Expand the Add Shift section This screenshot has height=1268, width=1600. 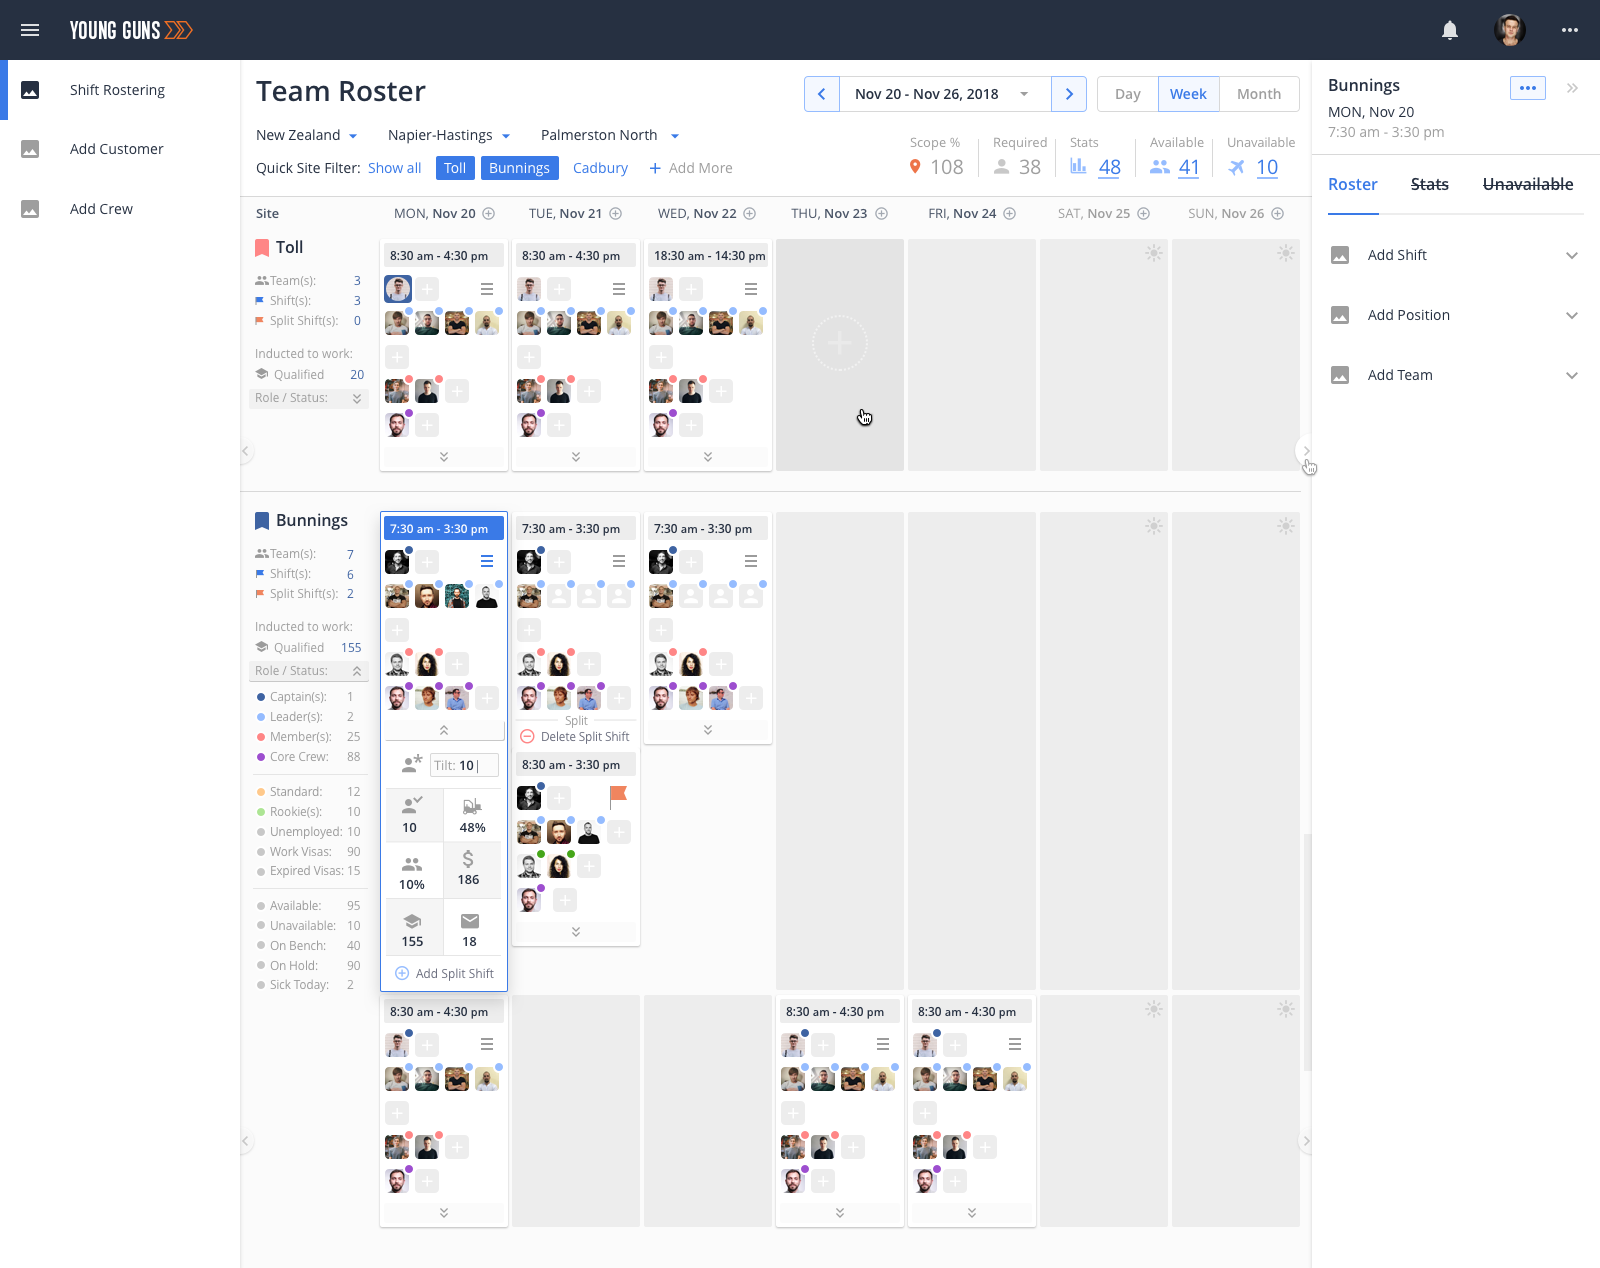coord(1455,255)
